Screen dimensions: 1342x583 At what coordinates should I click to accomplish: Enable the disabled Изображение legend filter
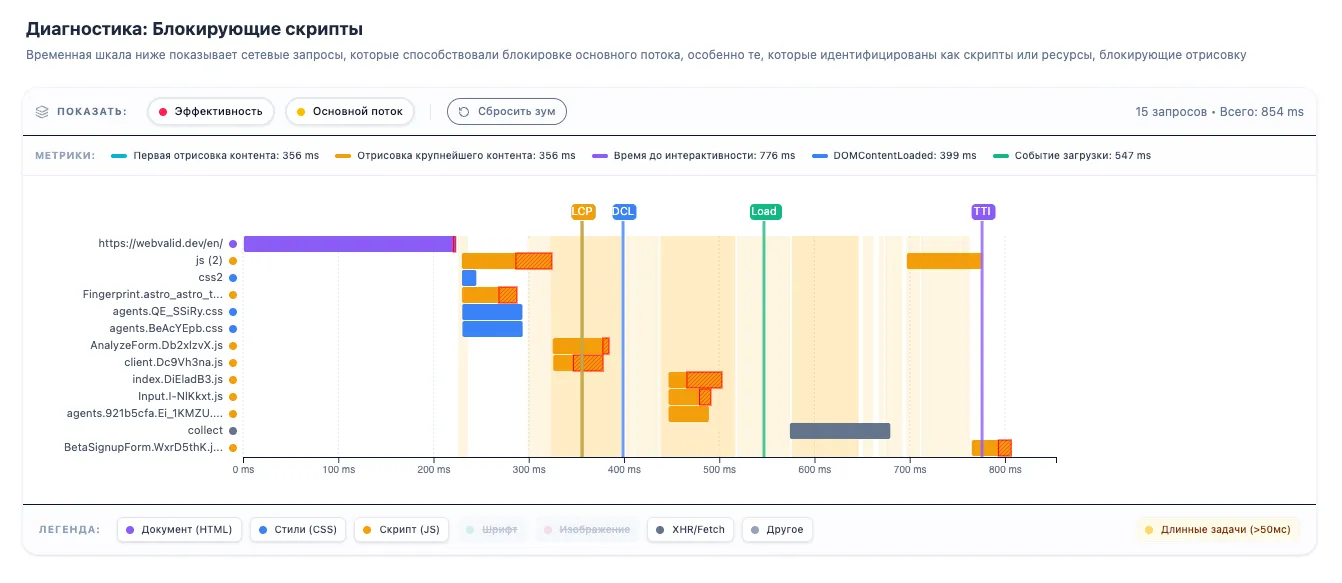(x=587, y=529)
